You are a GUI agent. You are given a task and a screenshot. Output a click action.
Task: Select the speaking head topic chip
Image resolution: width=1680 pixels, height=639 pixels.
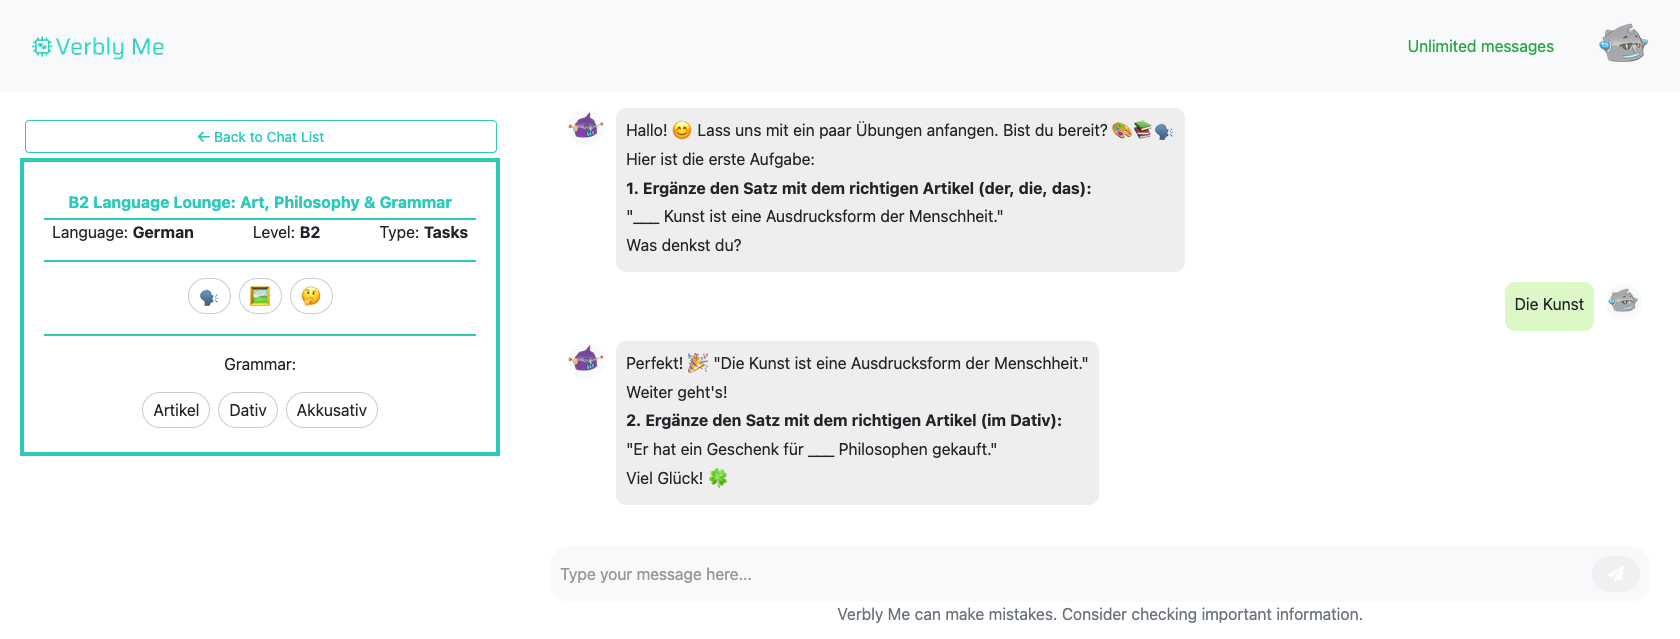pos(209,296)
